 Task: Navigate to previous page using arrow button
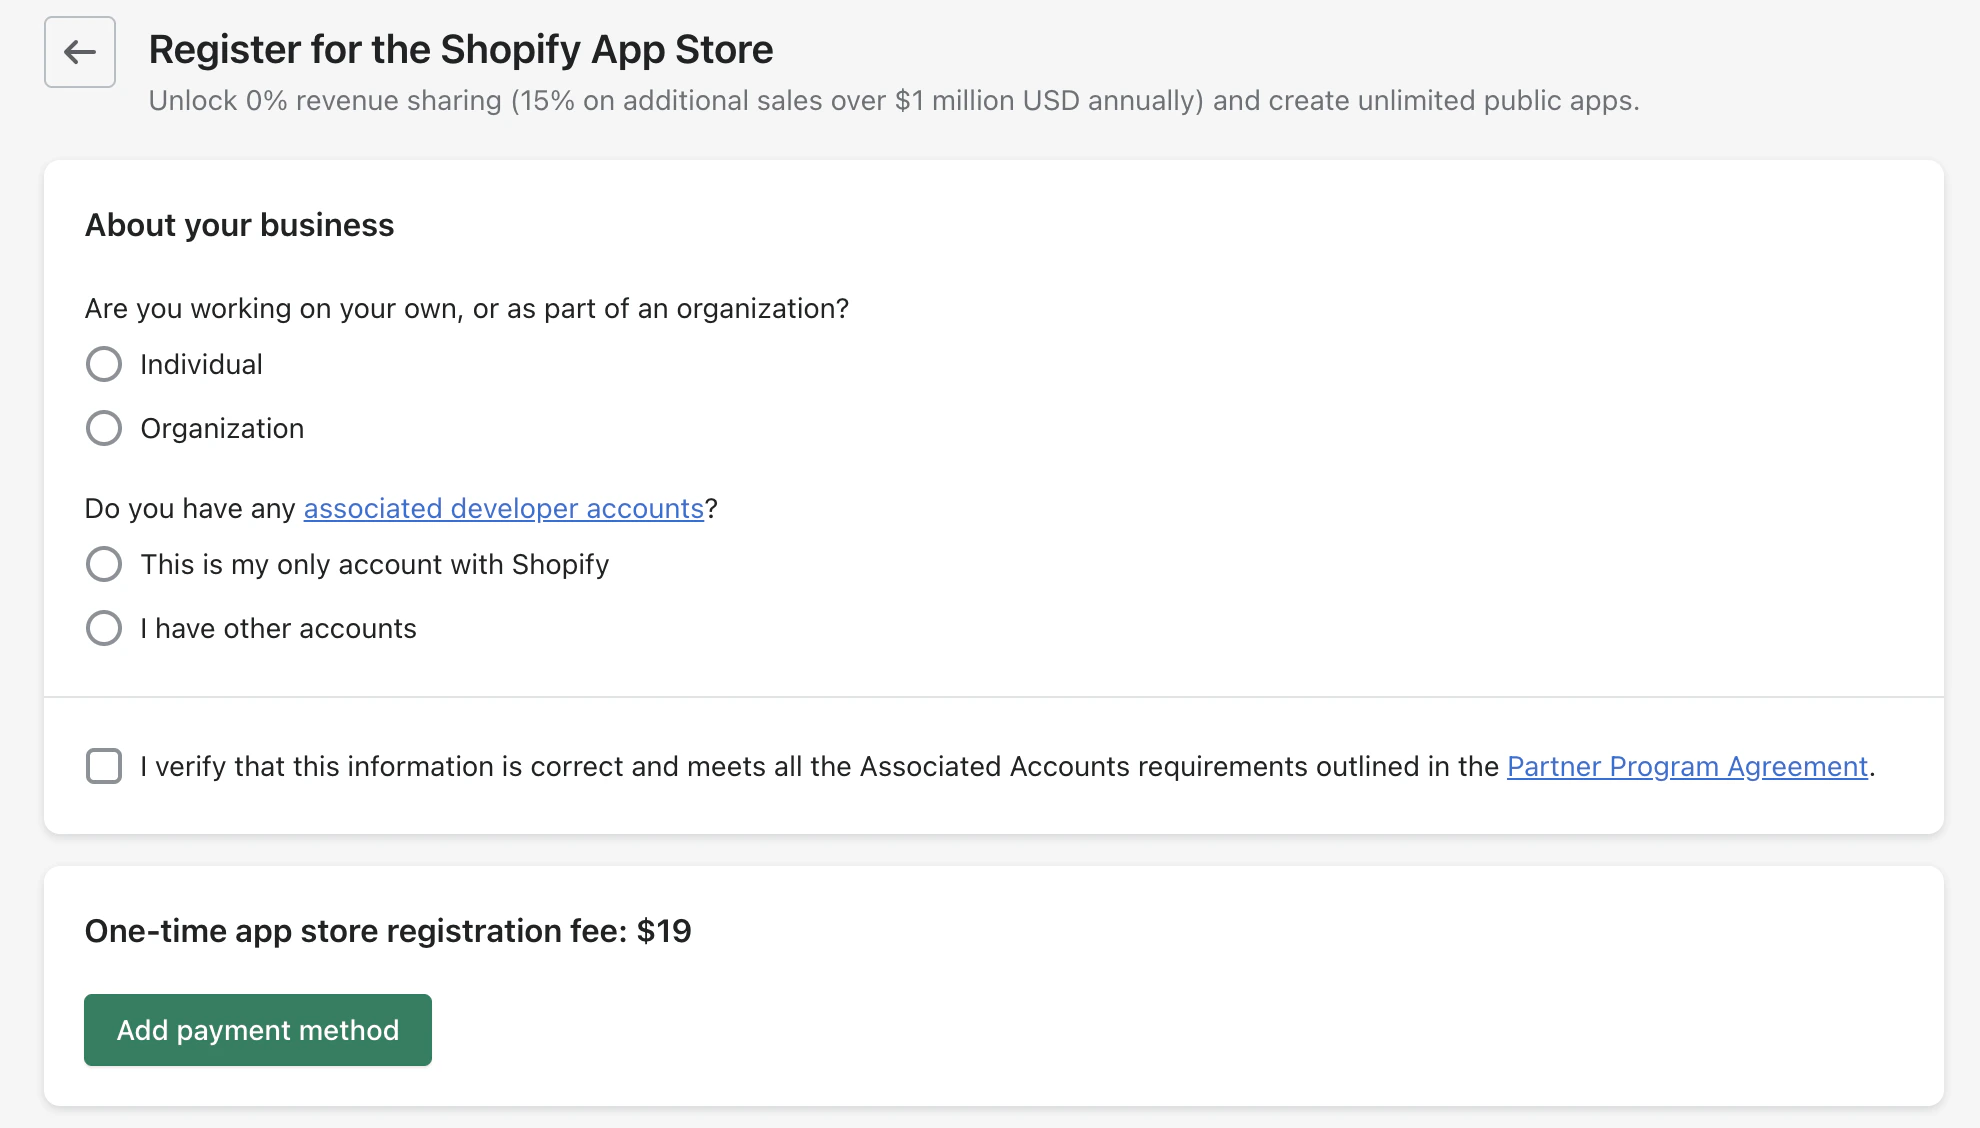point(79,51)
